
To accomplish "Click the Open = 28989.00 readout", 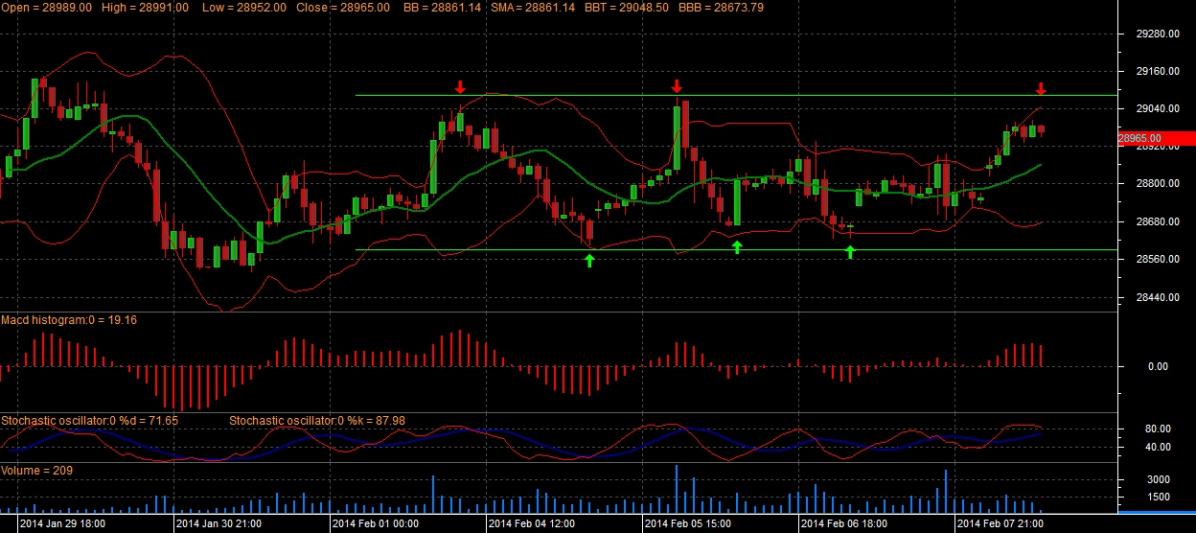I will [47, 7].
